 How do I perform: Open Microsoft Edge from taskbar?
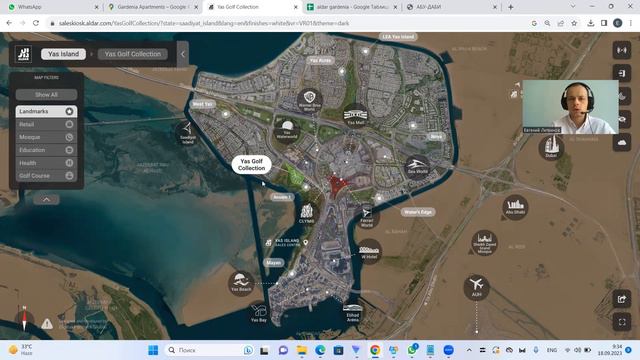320,350
